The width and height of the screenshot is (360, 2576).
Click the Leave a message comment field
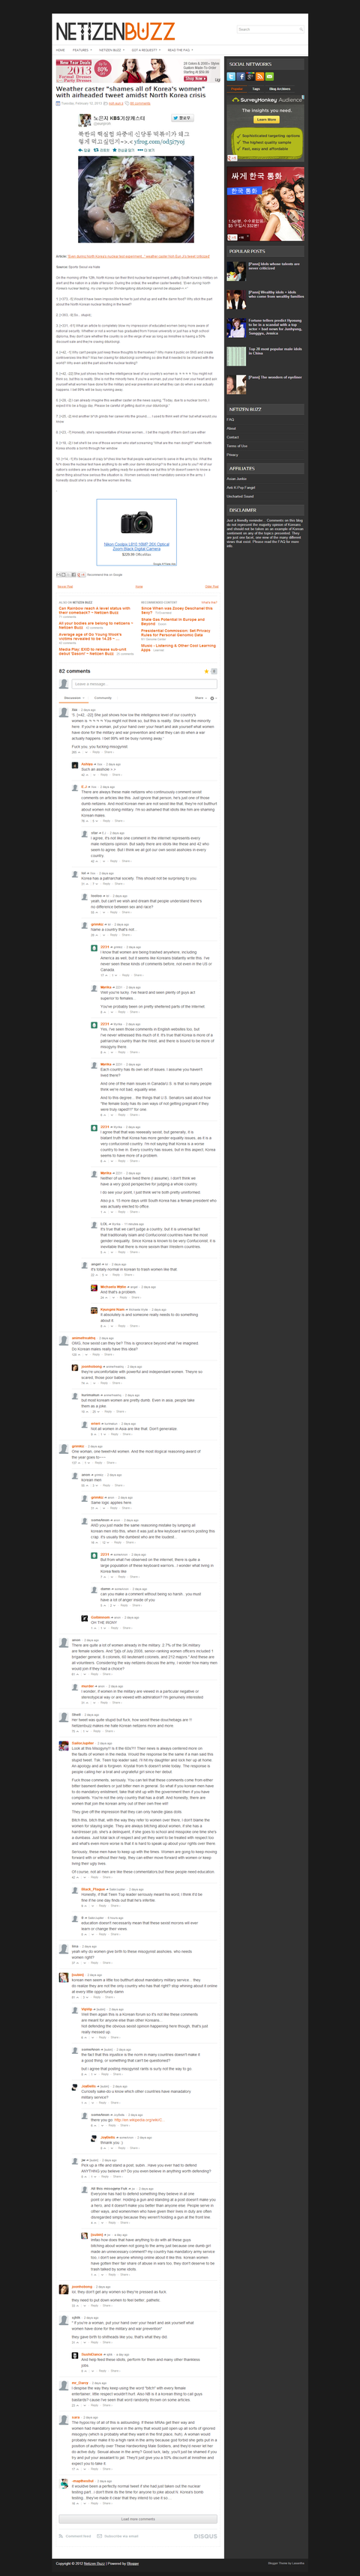tap(144, 683)
